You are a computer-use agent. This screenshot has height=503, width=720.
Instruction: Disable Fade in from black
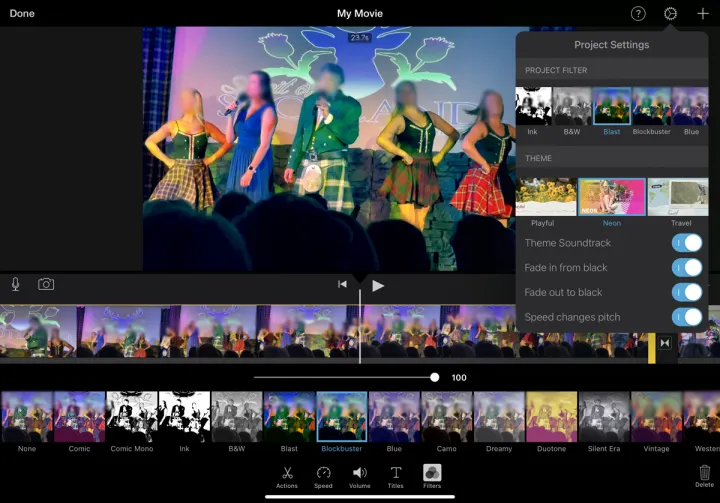coord(686,268)
